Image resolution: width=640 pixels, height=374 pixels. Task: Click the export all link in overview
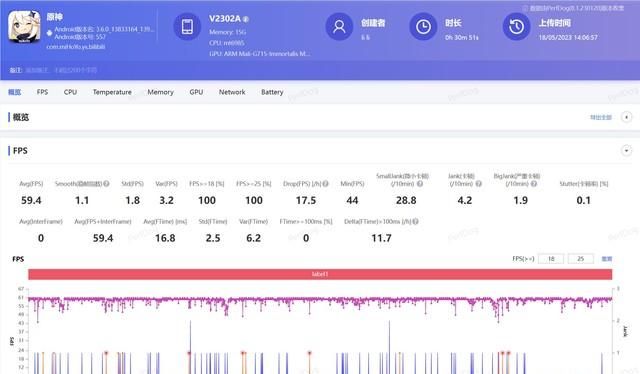pyautogui.click(x=601, y=118)
